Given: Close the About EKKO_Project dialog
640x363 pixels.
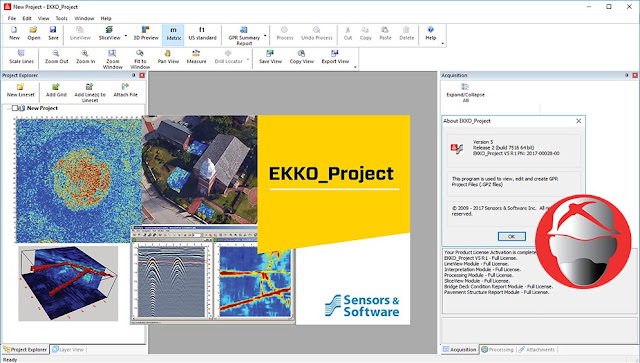Looking at the screenshot, I should [x=578, y=121].
